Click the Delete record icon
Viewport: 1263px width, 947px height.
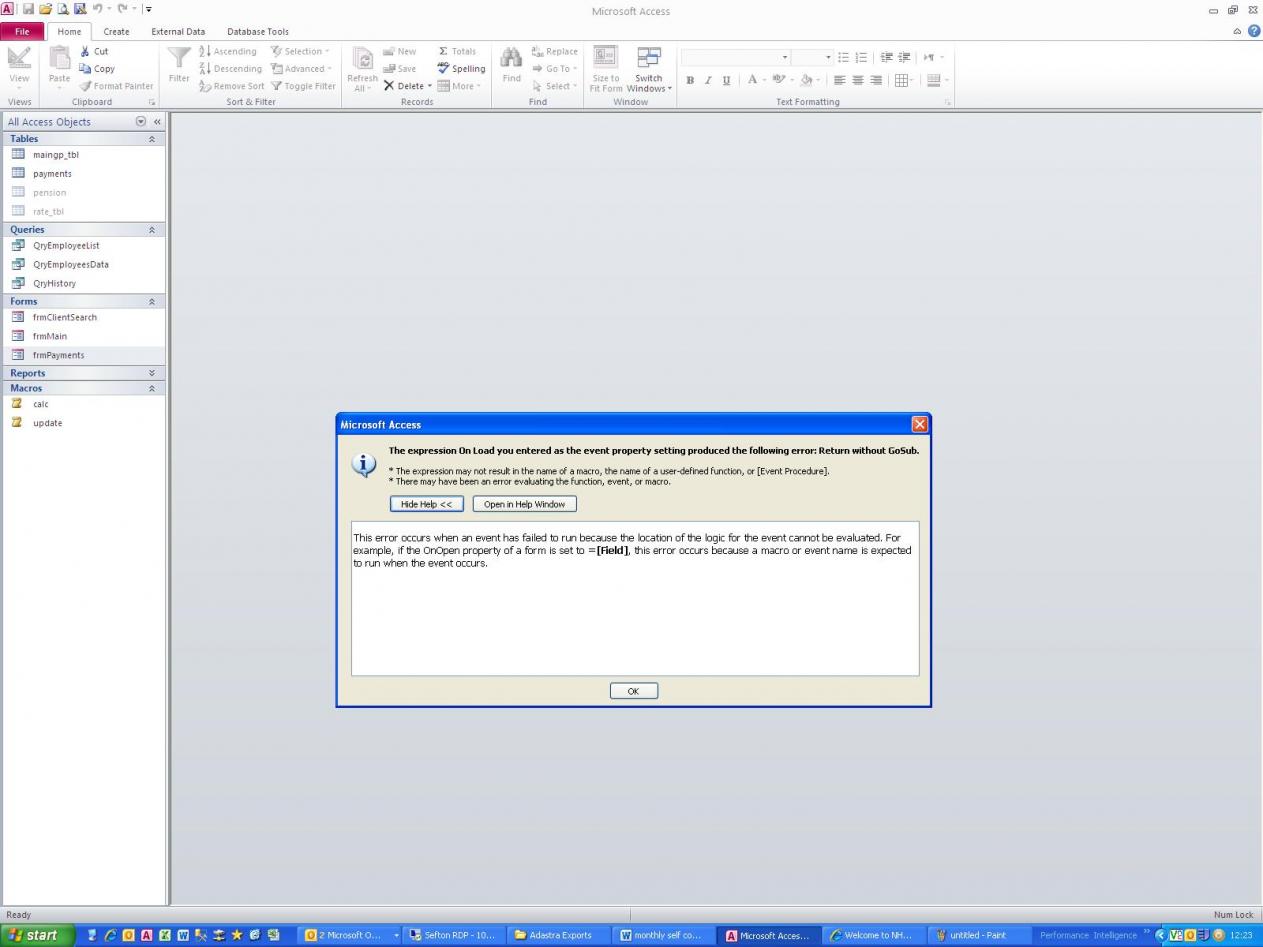click(x=389, y=86)
